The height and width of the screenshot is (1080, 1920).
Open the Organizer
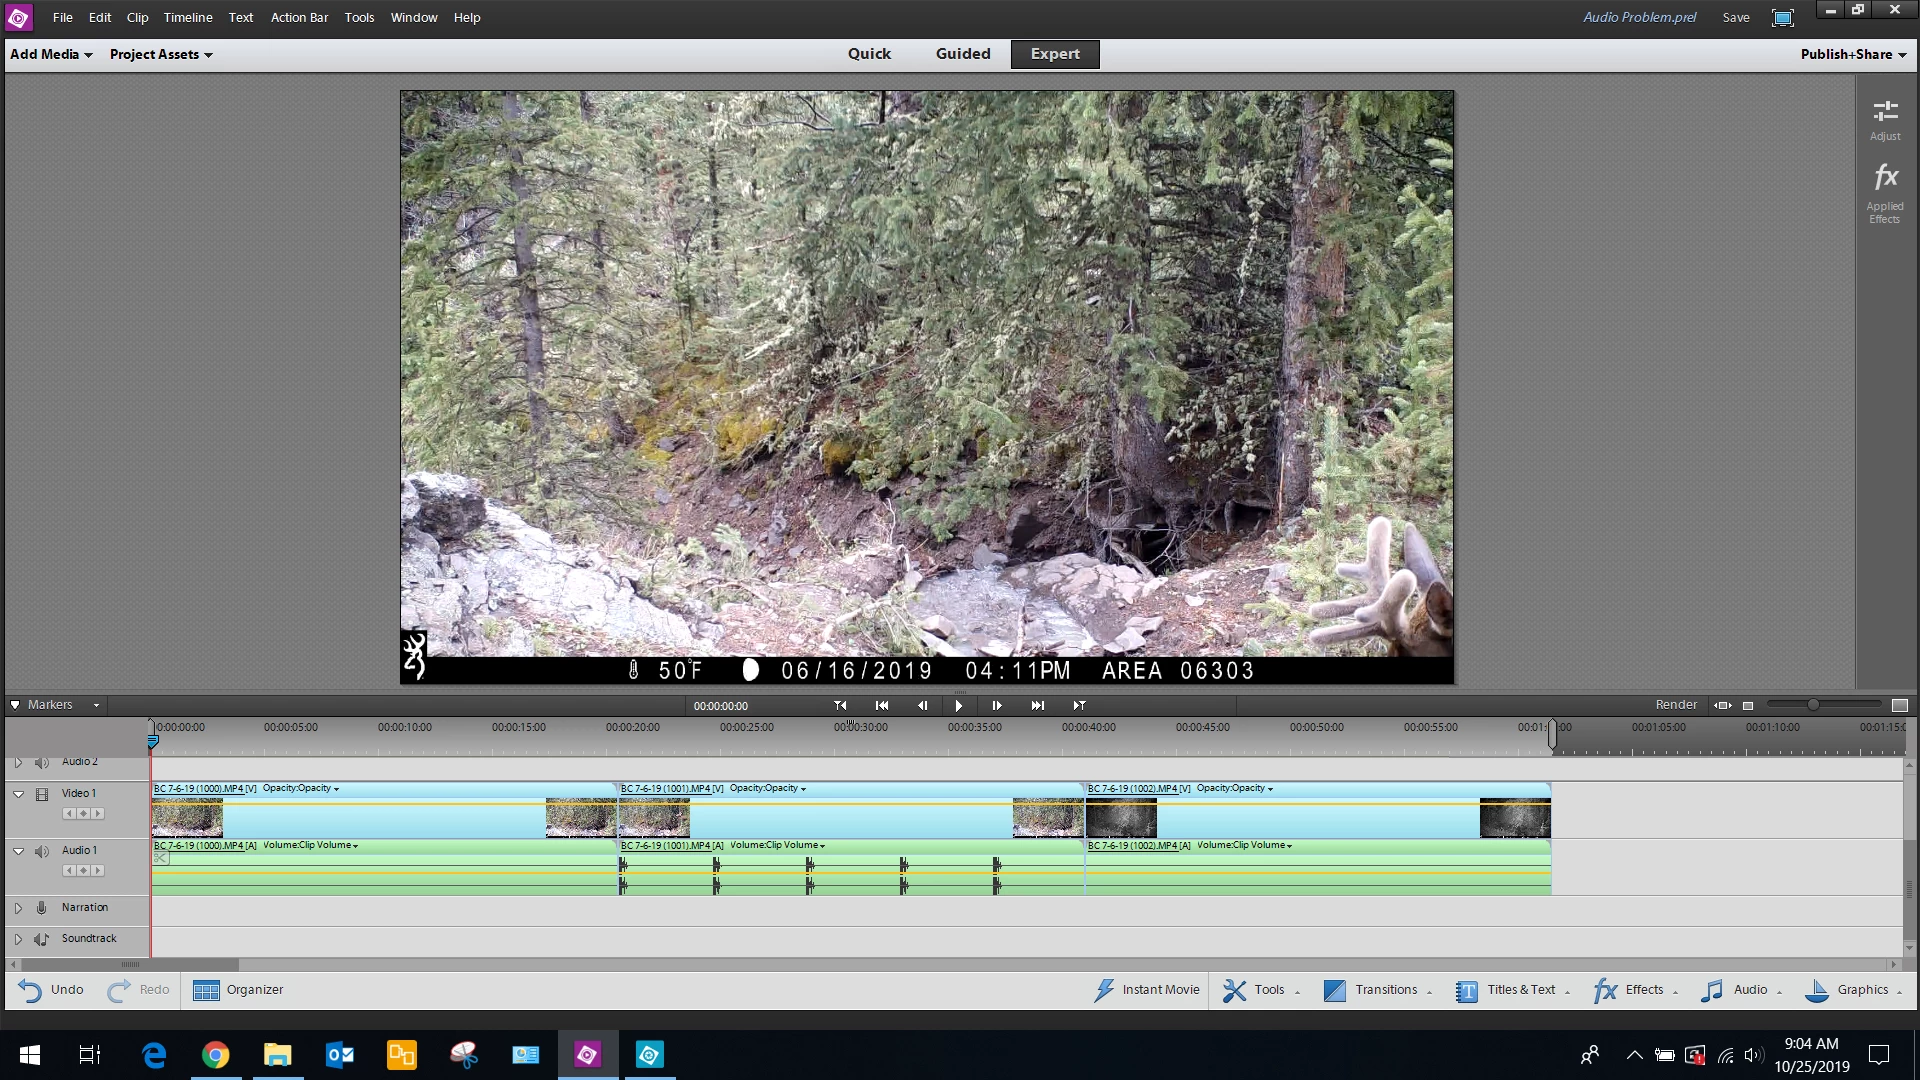206,990
